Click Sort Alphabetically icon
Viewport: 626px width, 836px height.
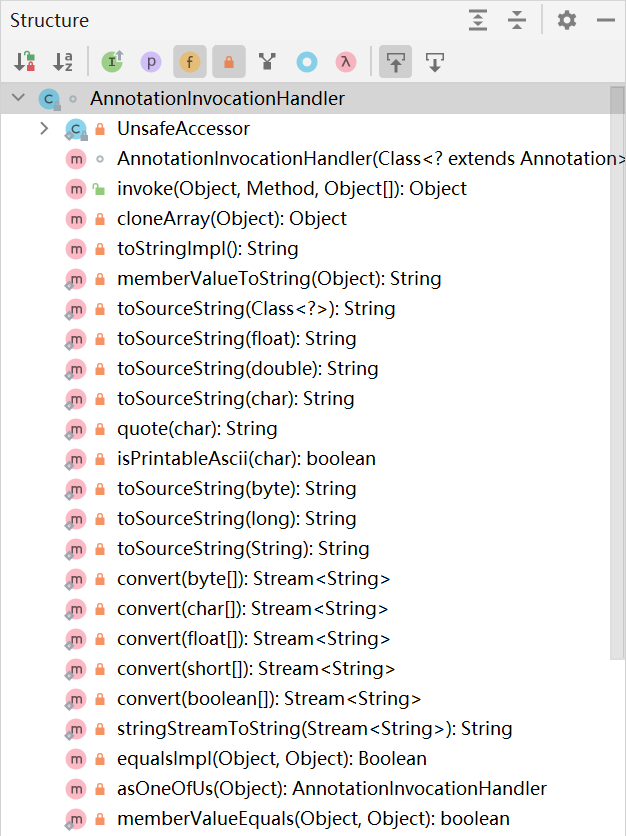(x=63, y=62)
